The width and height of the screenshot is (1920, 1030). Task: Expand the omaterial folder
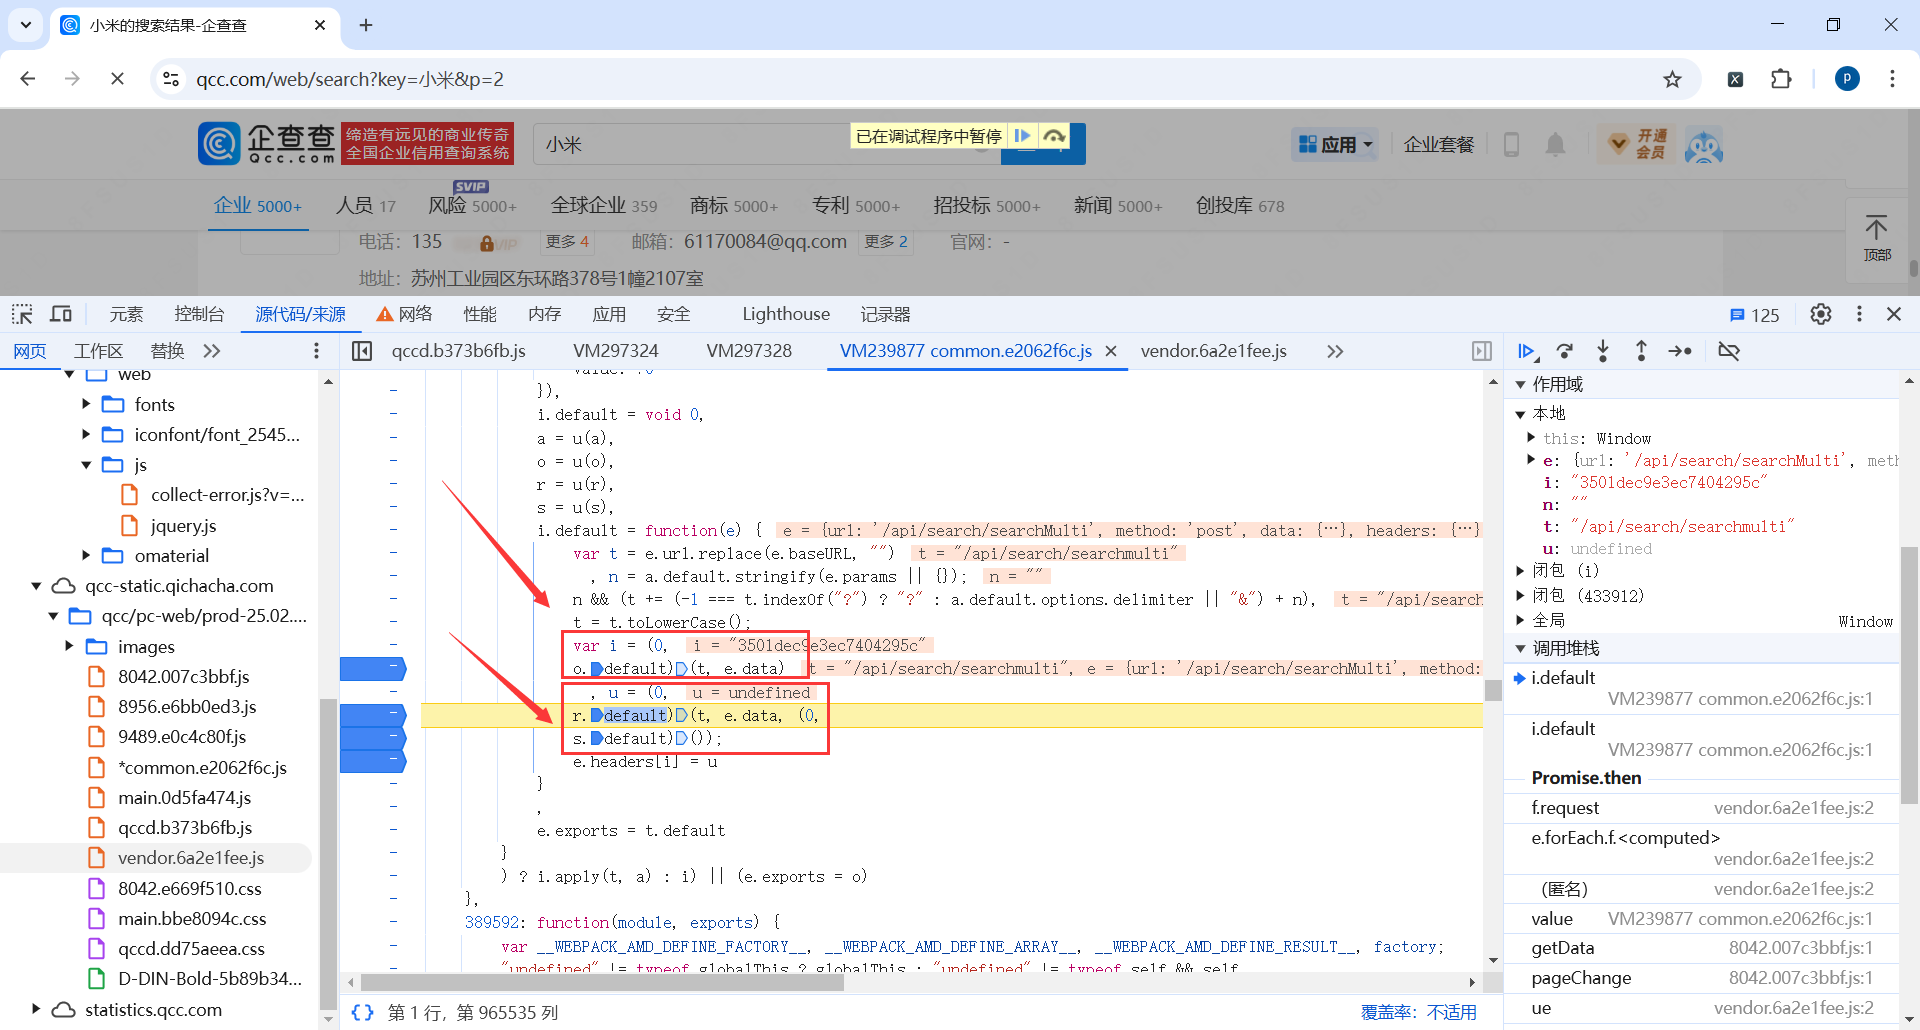click(x=86, y=555)
